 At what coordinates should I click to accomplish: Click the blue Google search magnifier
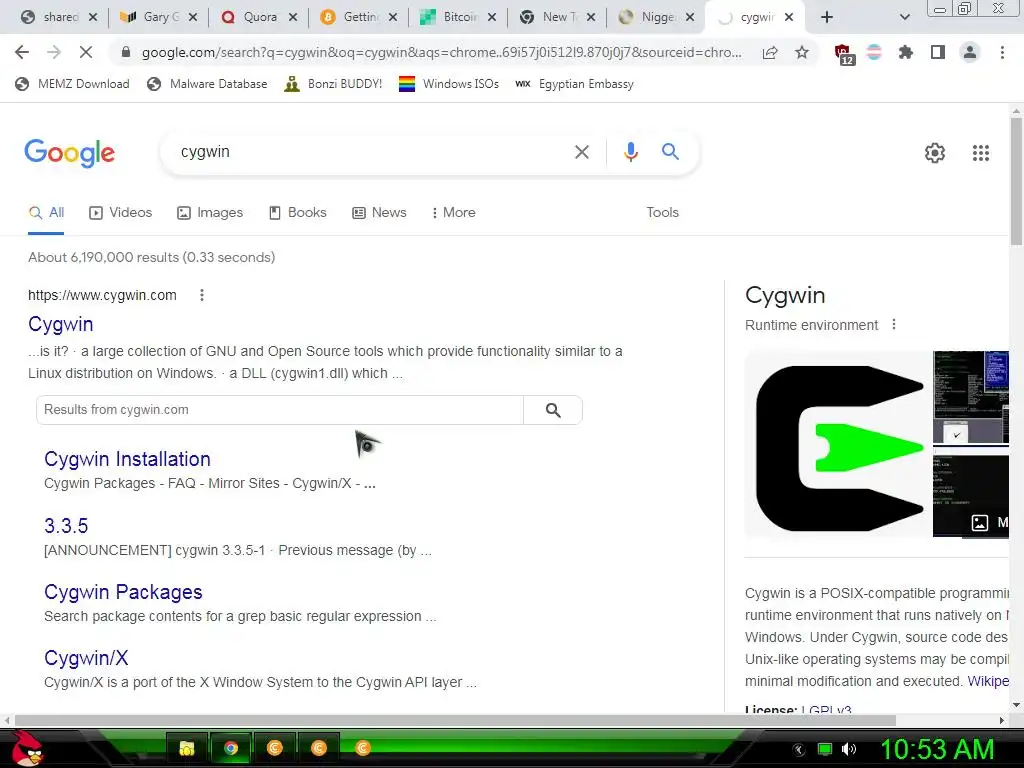pyautogui.click(x=670, y=152)
